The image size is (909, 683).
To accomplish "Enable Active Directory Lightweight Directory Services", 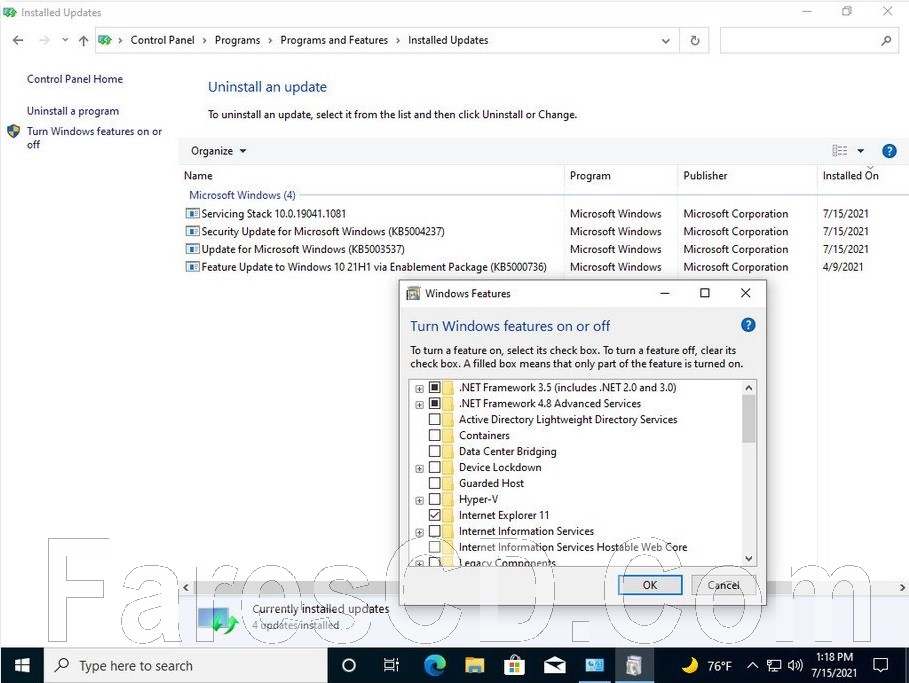I will 434,419.
